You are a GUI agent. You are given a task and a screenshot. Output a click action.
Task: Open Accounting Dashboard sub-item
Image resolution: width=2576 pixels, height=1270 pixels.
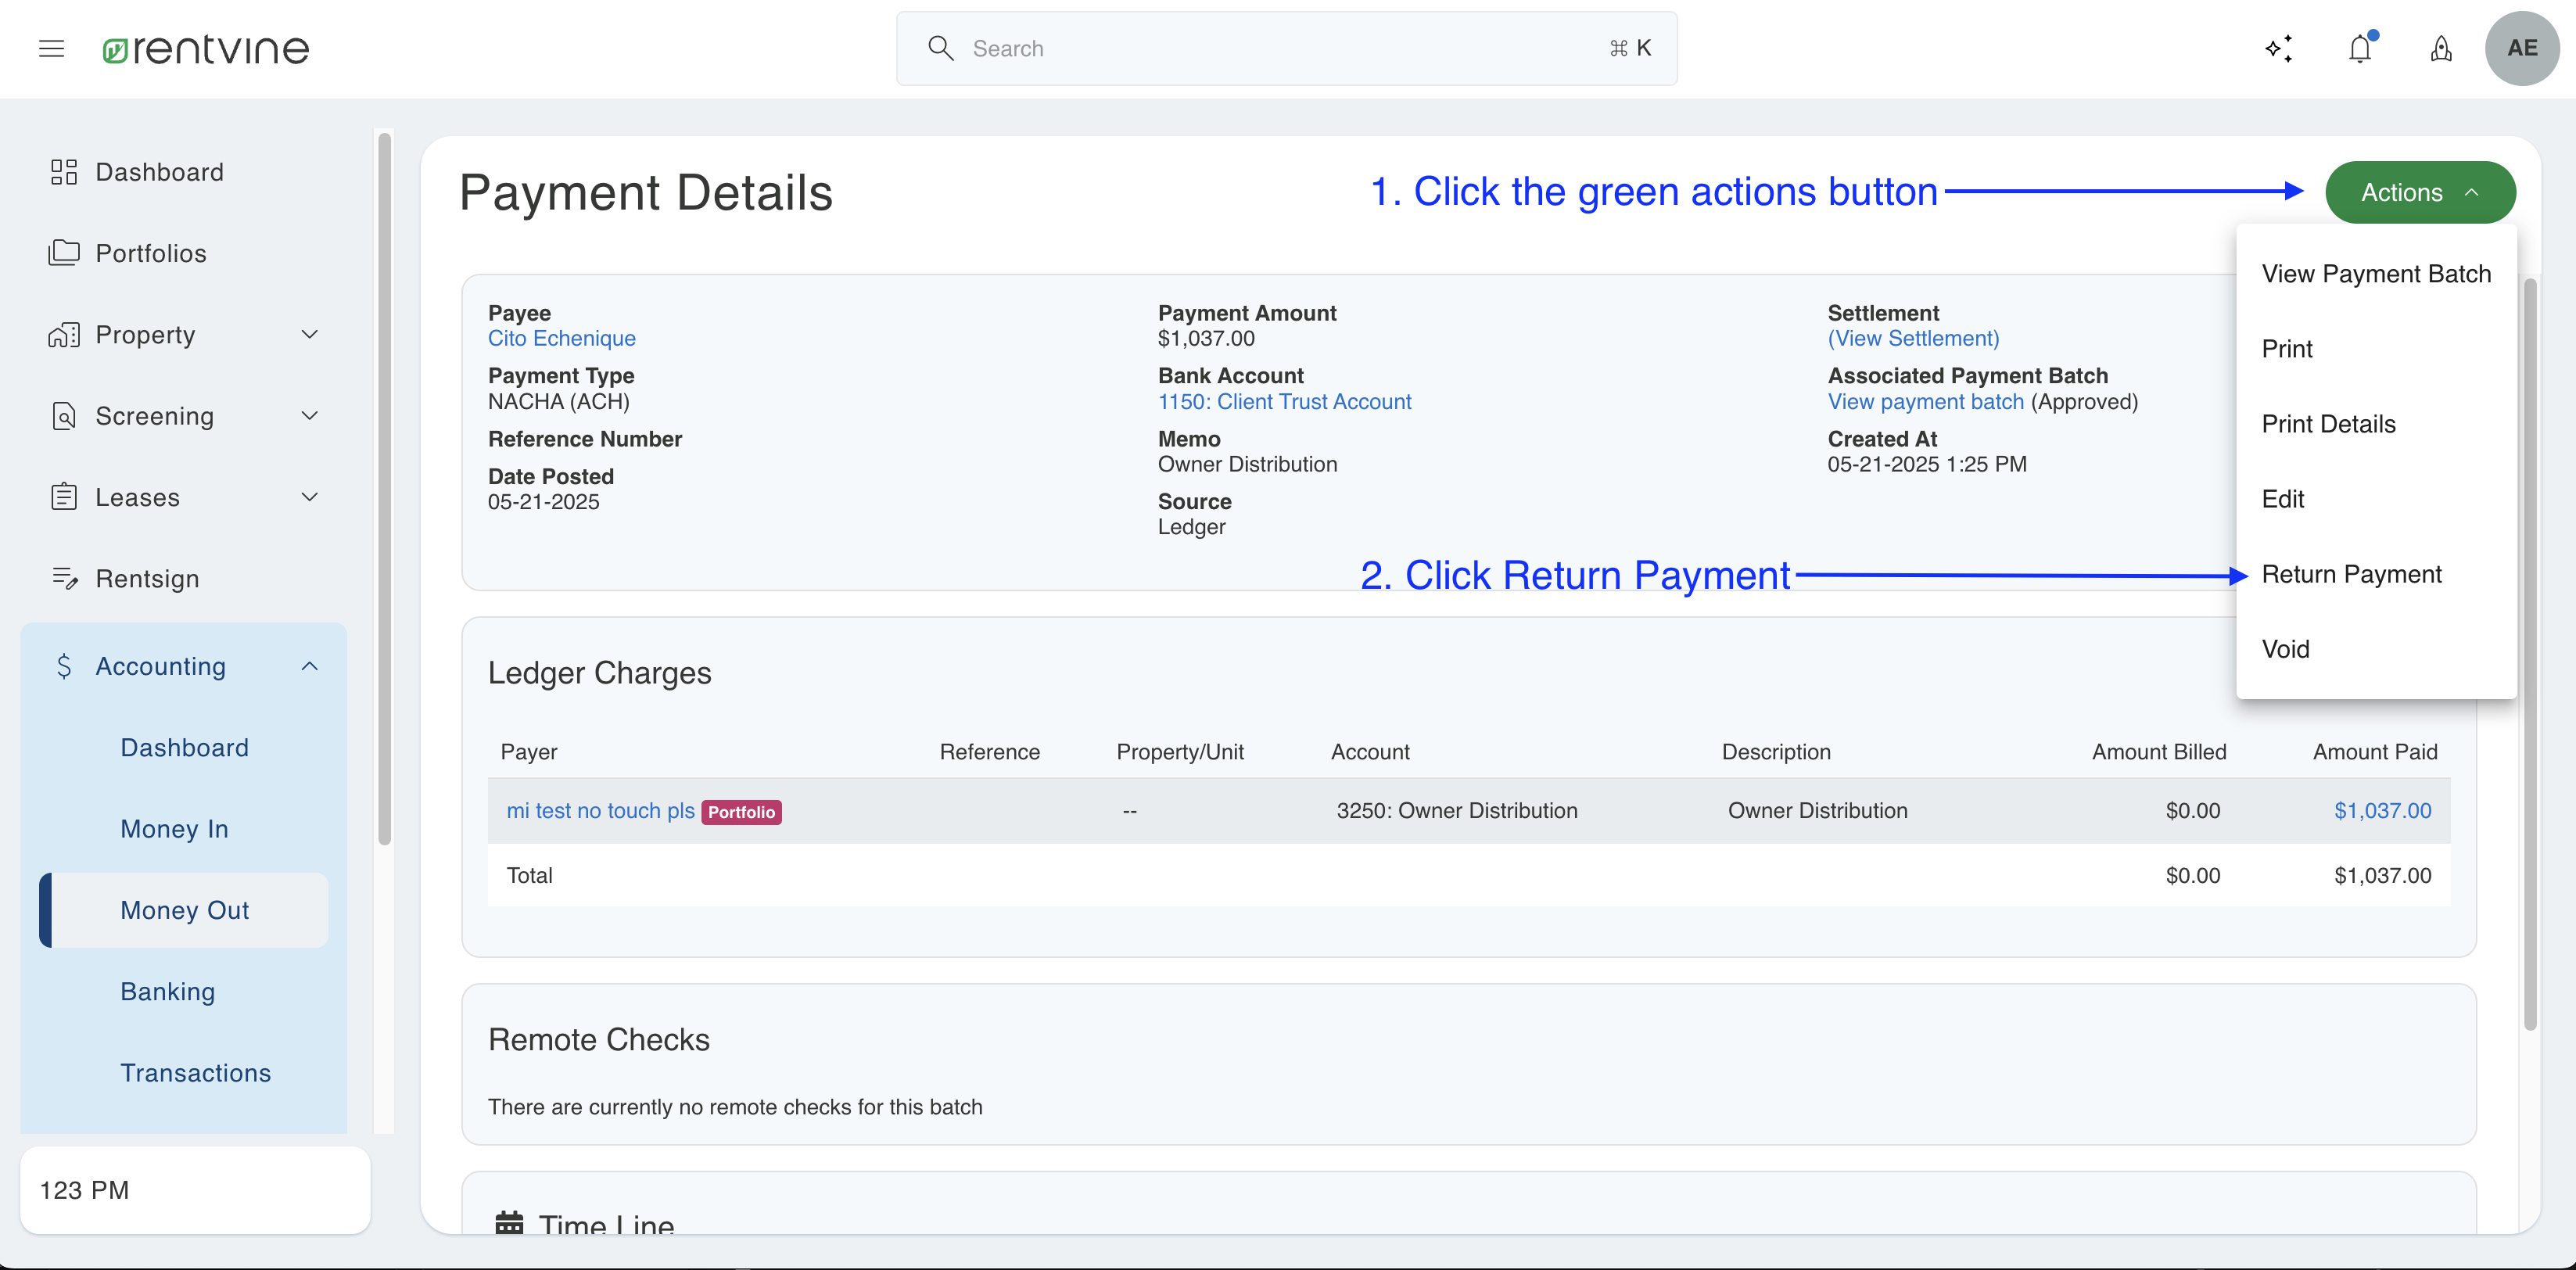pyautogui.click(x=185, y=748)
